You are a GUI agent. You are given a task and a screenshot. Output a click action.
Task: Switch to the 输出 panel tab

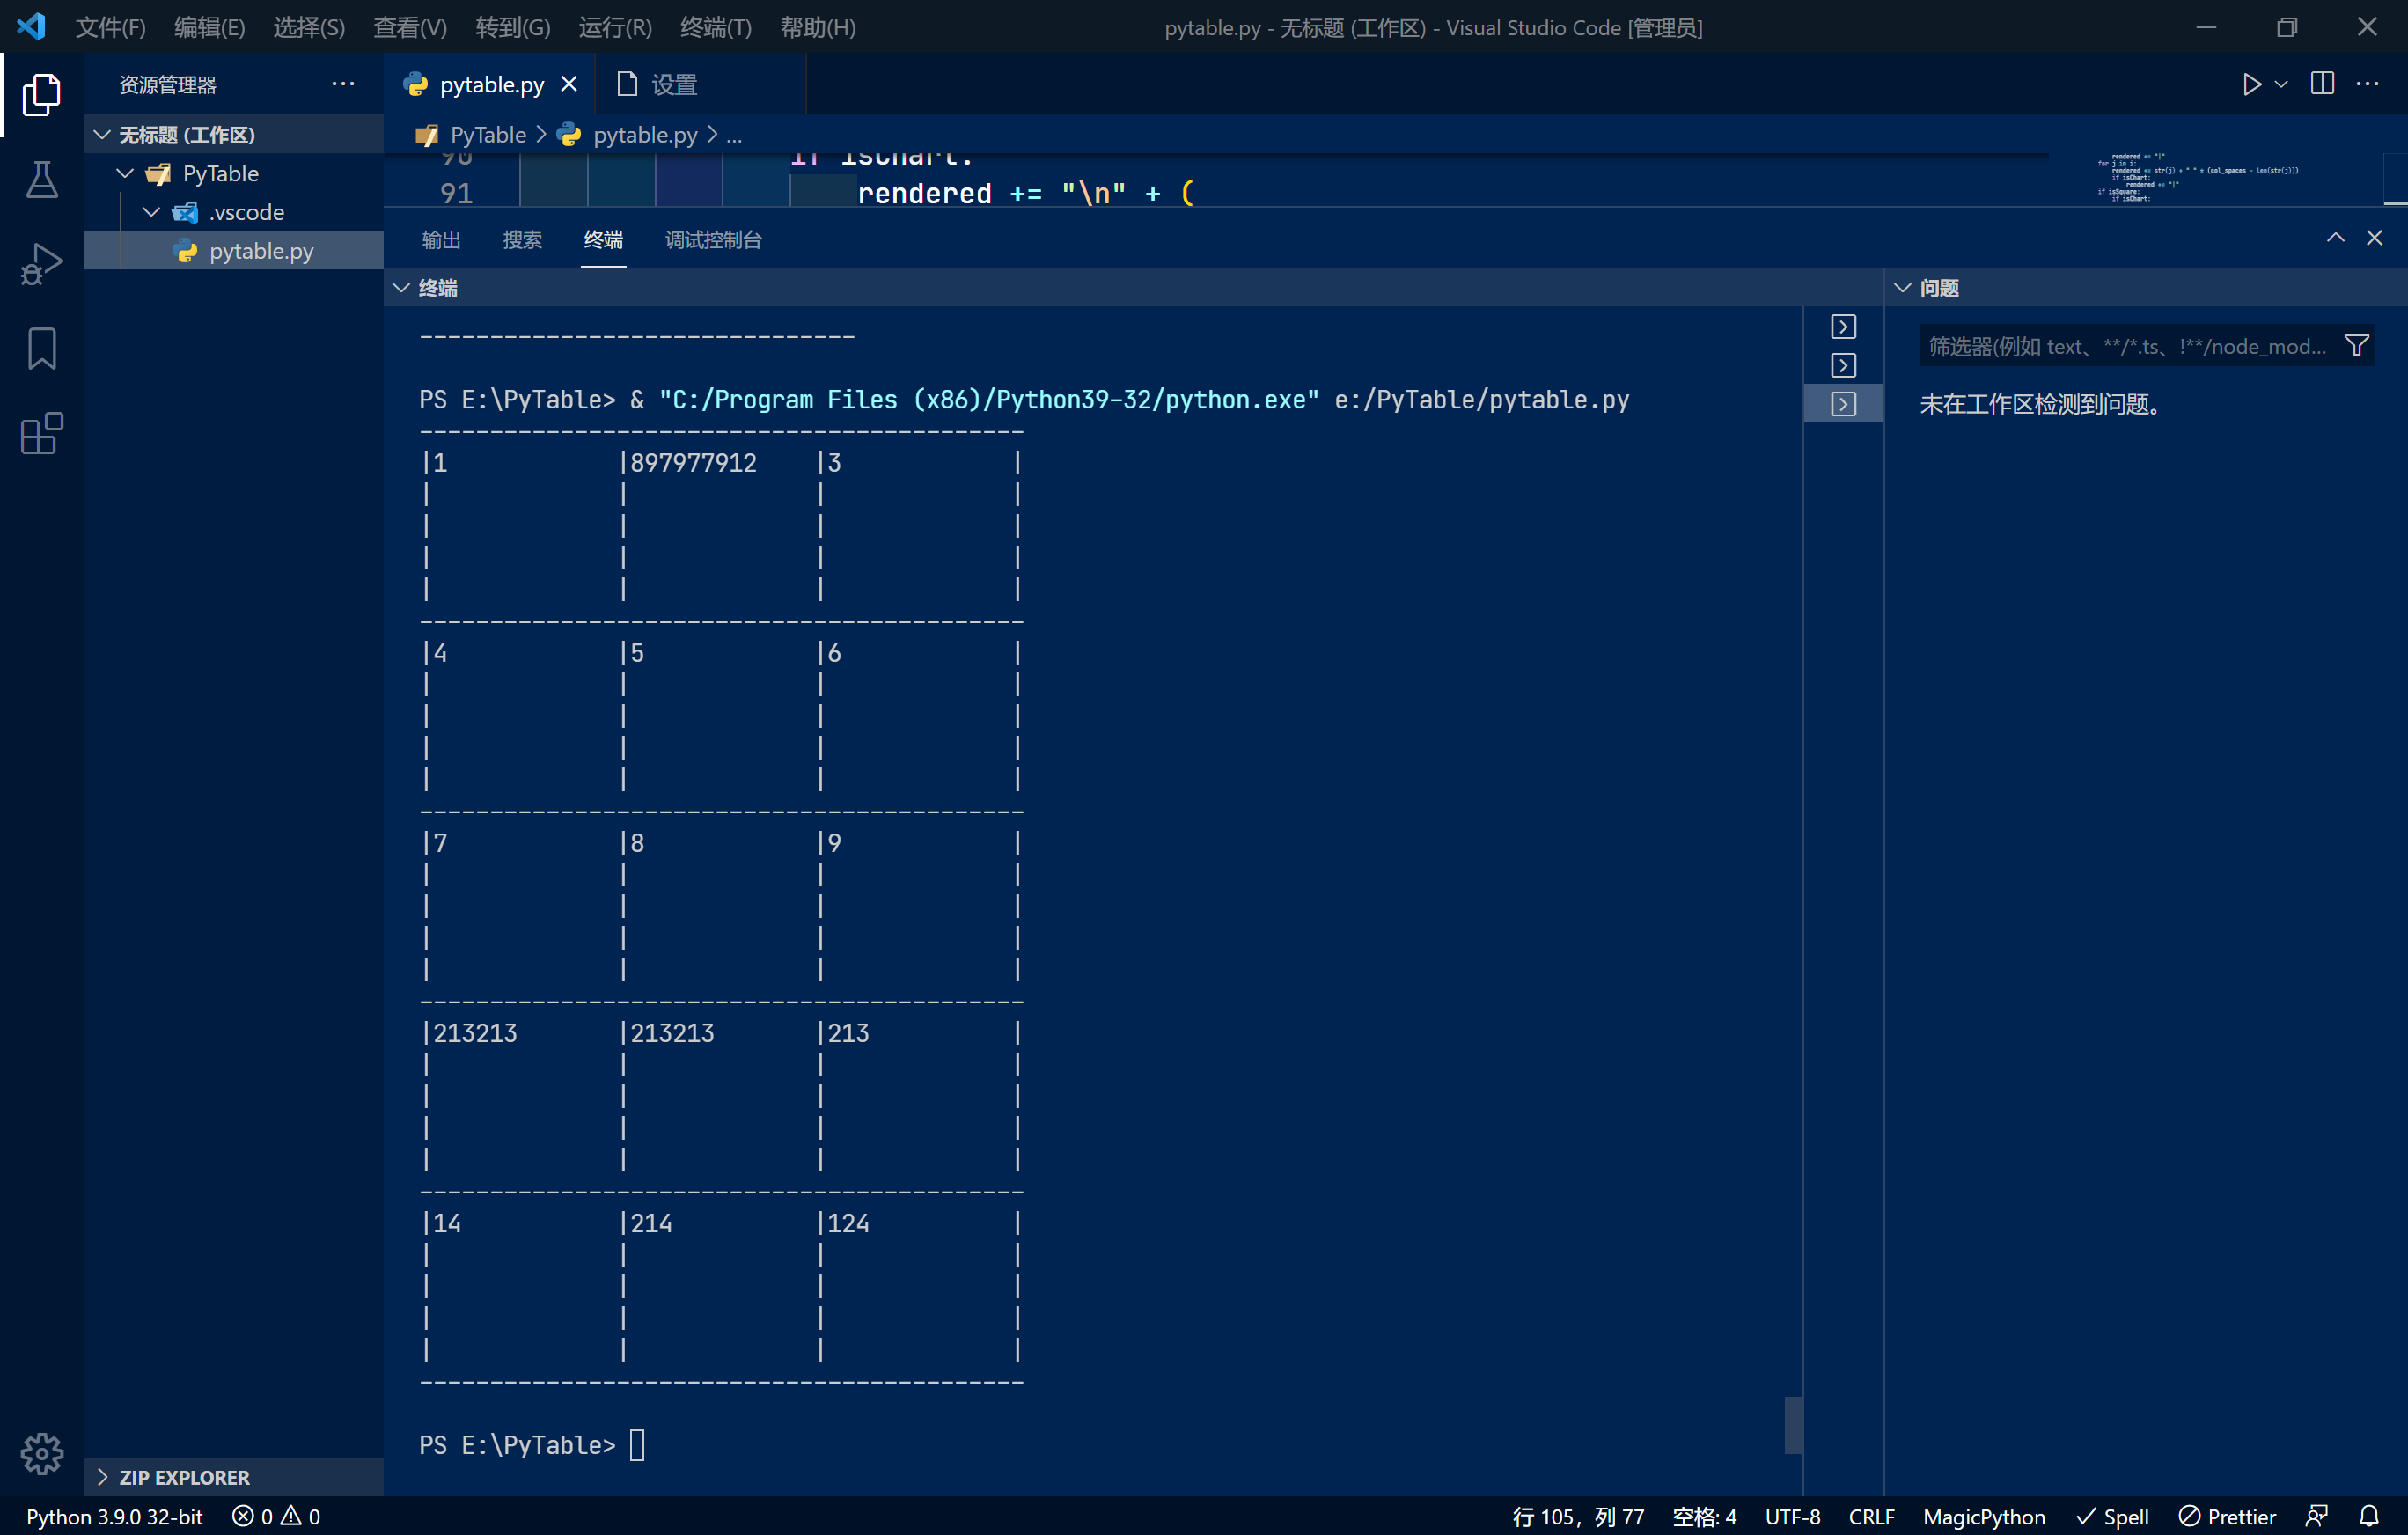441,240
